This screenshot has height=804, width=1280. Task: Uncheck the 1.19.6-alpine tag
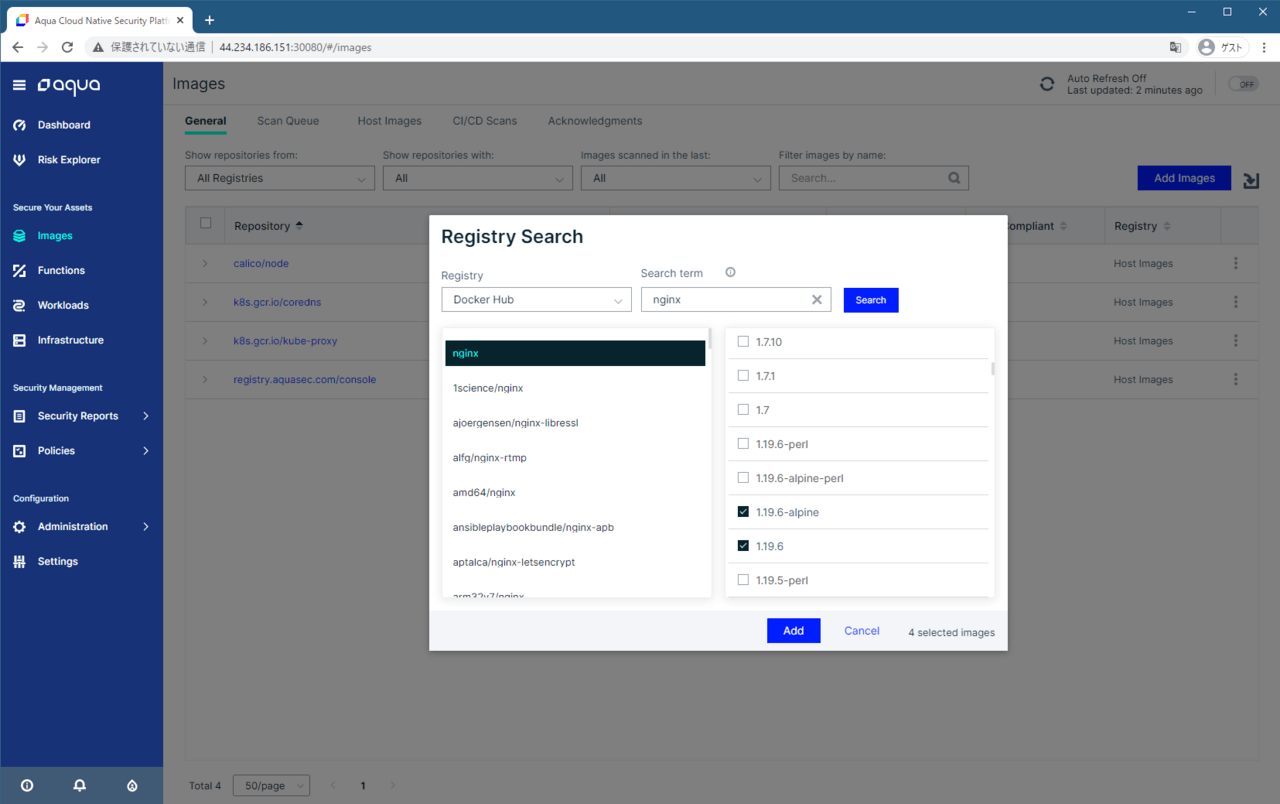(743, 512)
